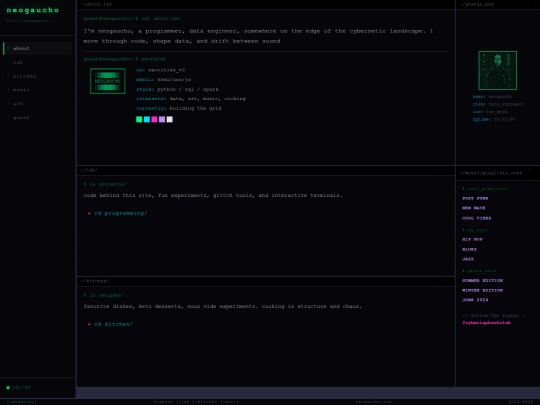540x405 pixels.
Task: Click the cyan color swatch
Action: tap(147, 119)
